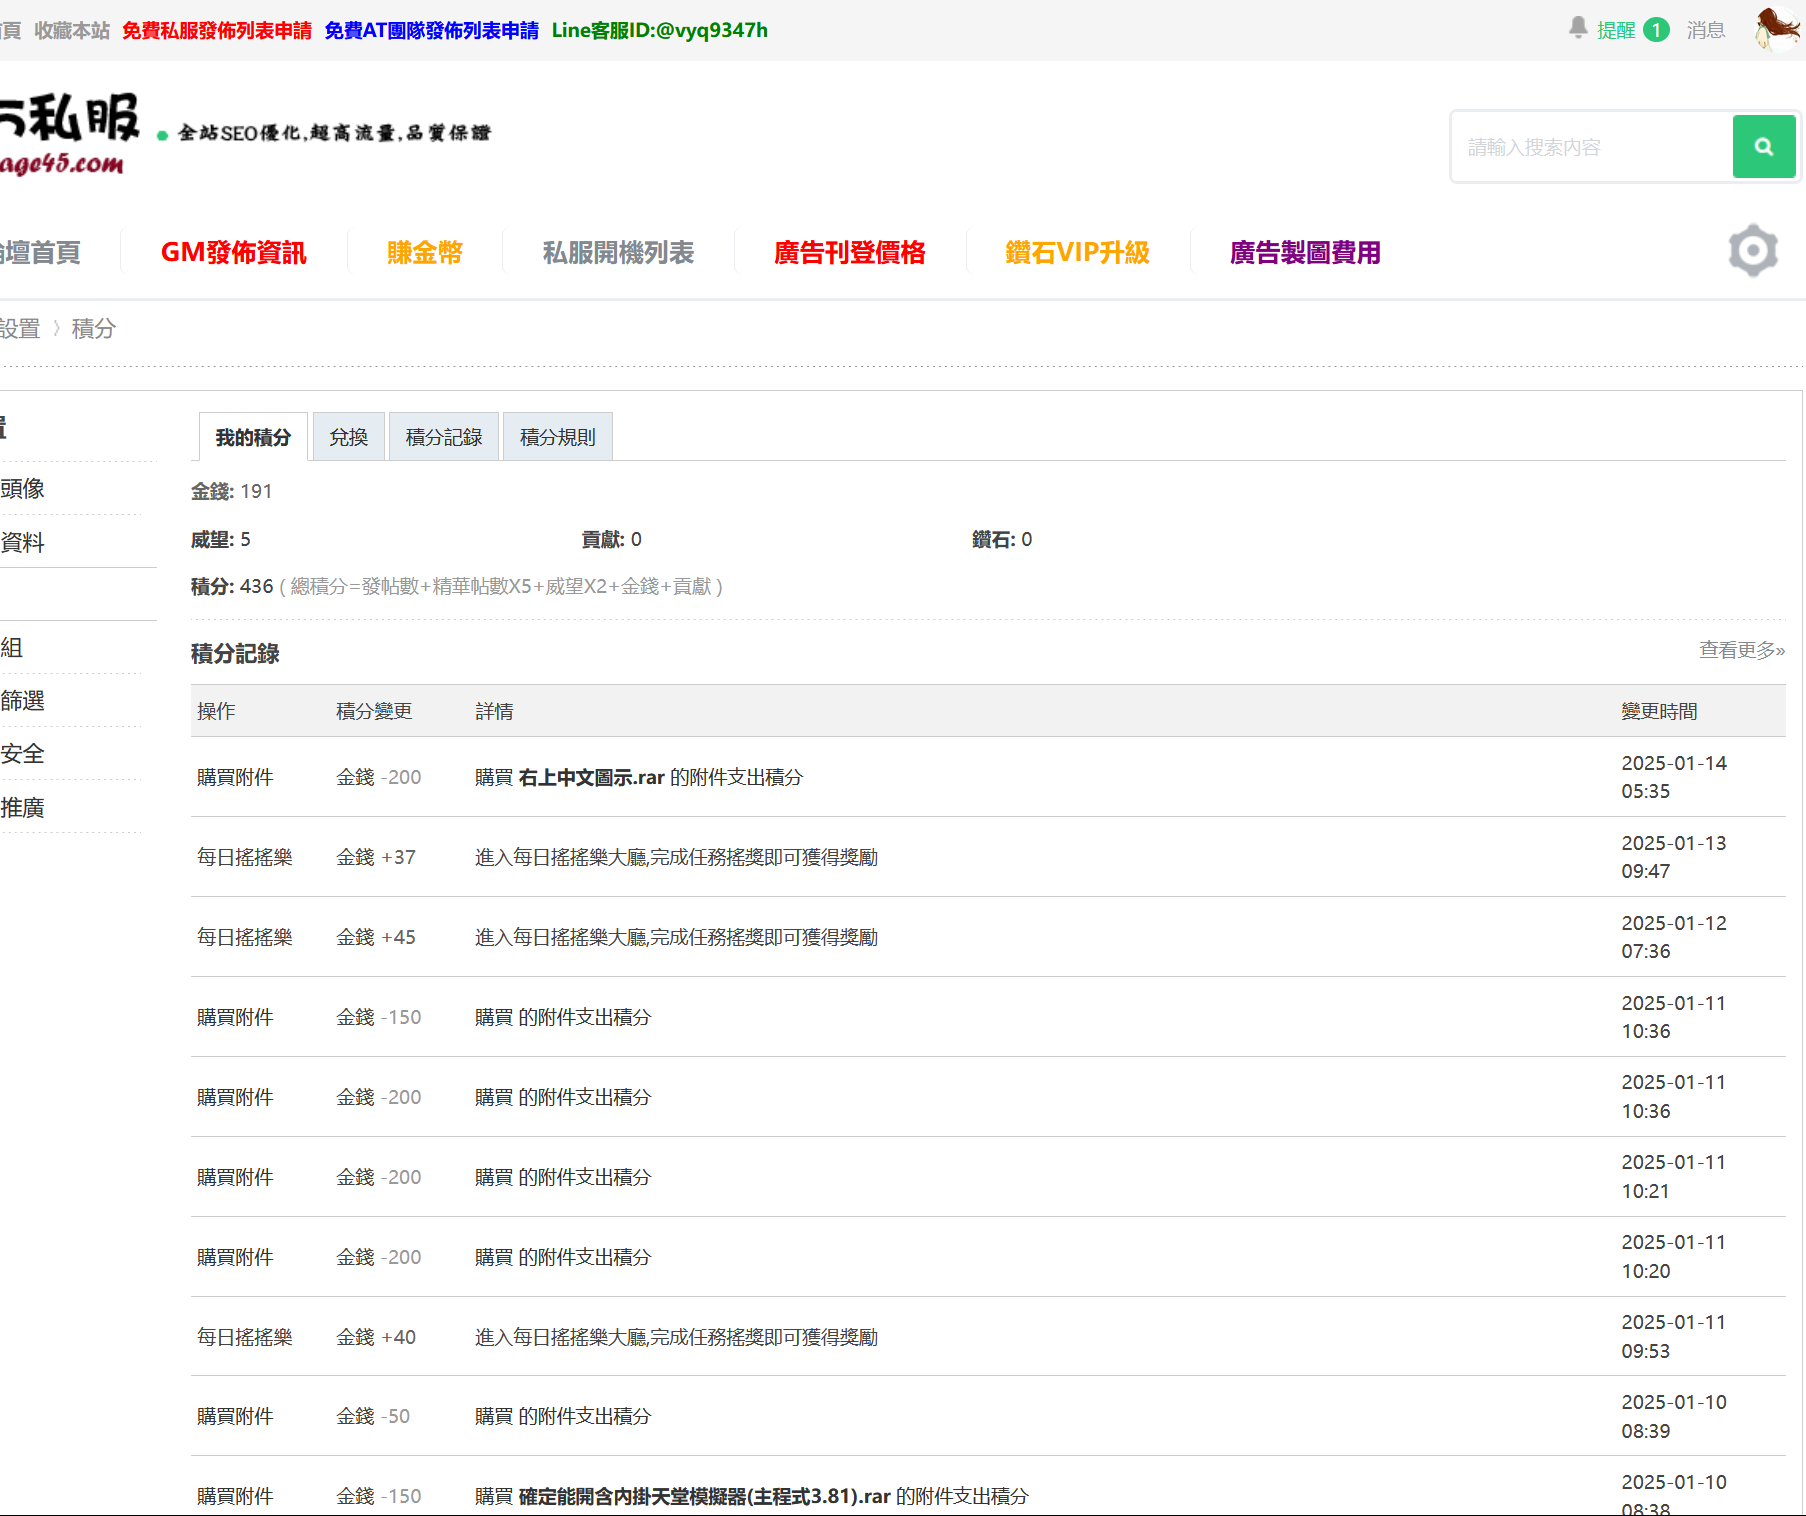Click 詳情 column header
This screenshot has width=1806, height=1516.
(494, 711)
